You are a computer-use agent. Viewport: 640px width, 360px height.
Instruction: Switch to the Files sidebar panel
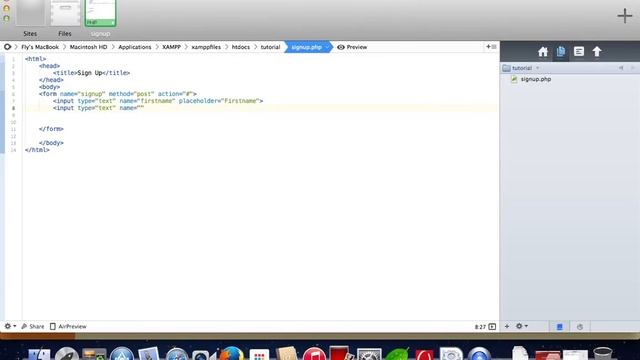[561, 51]
